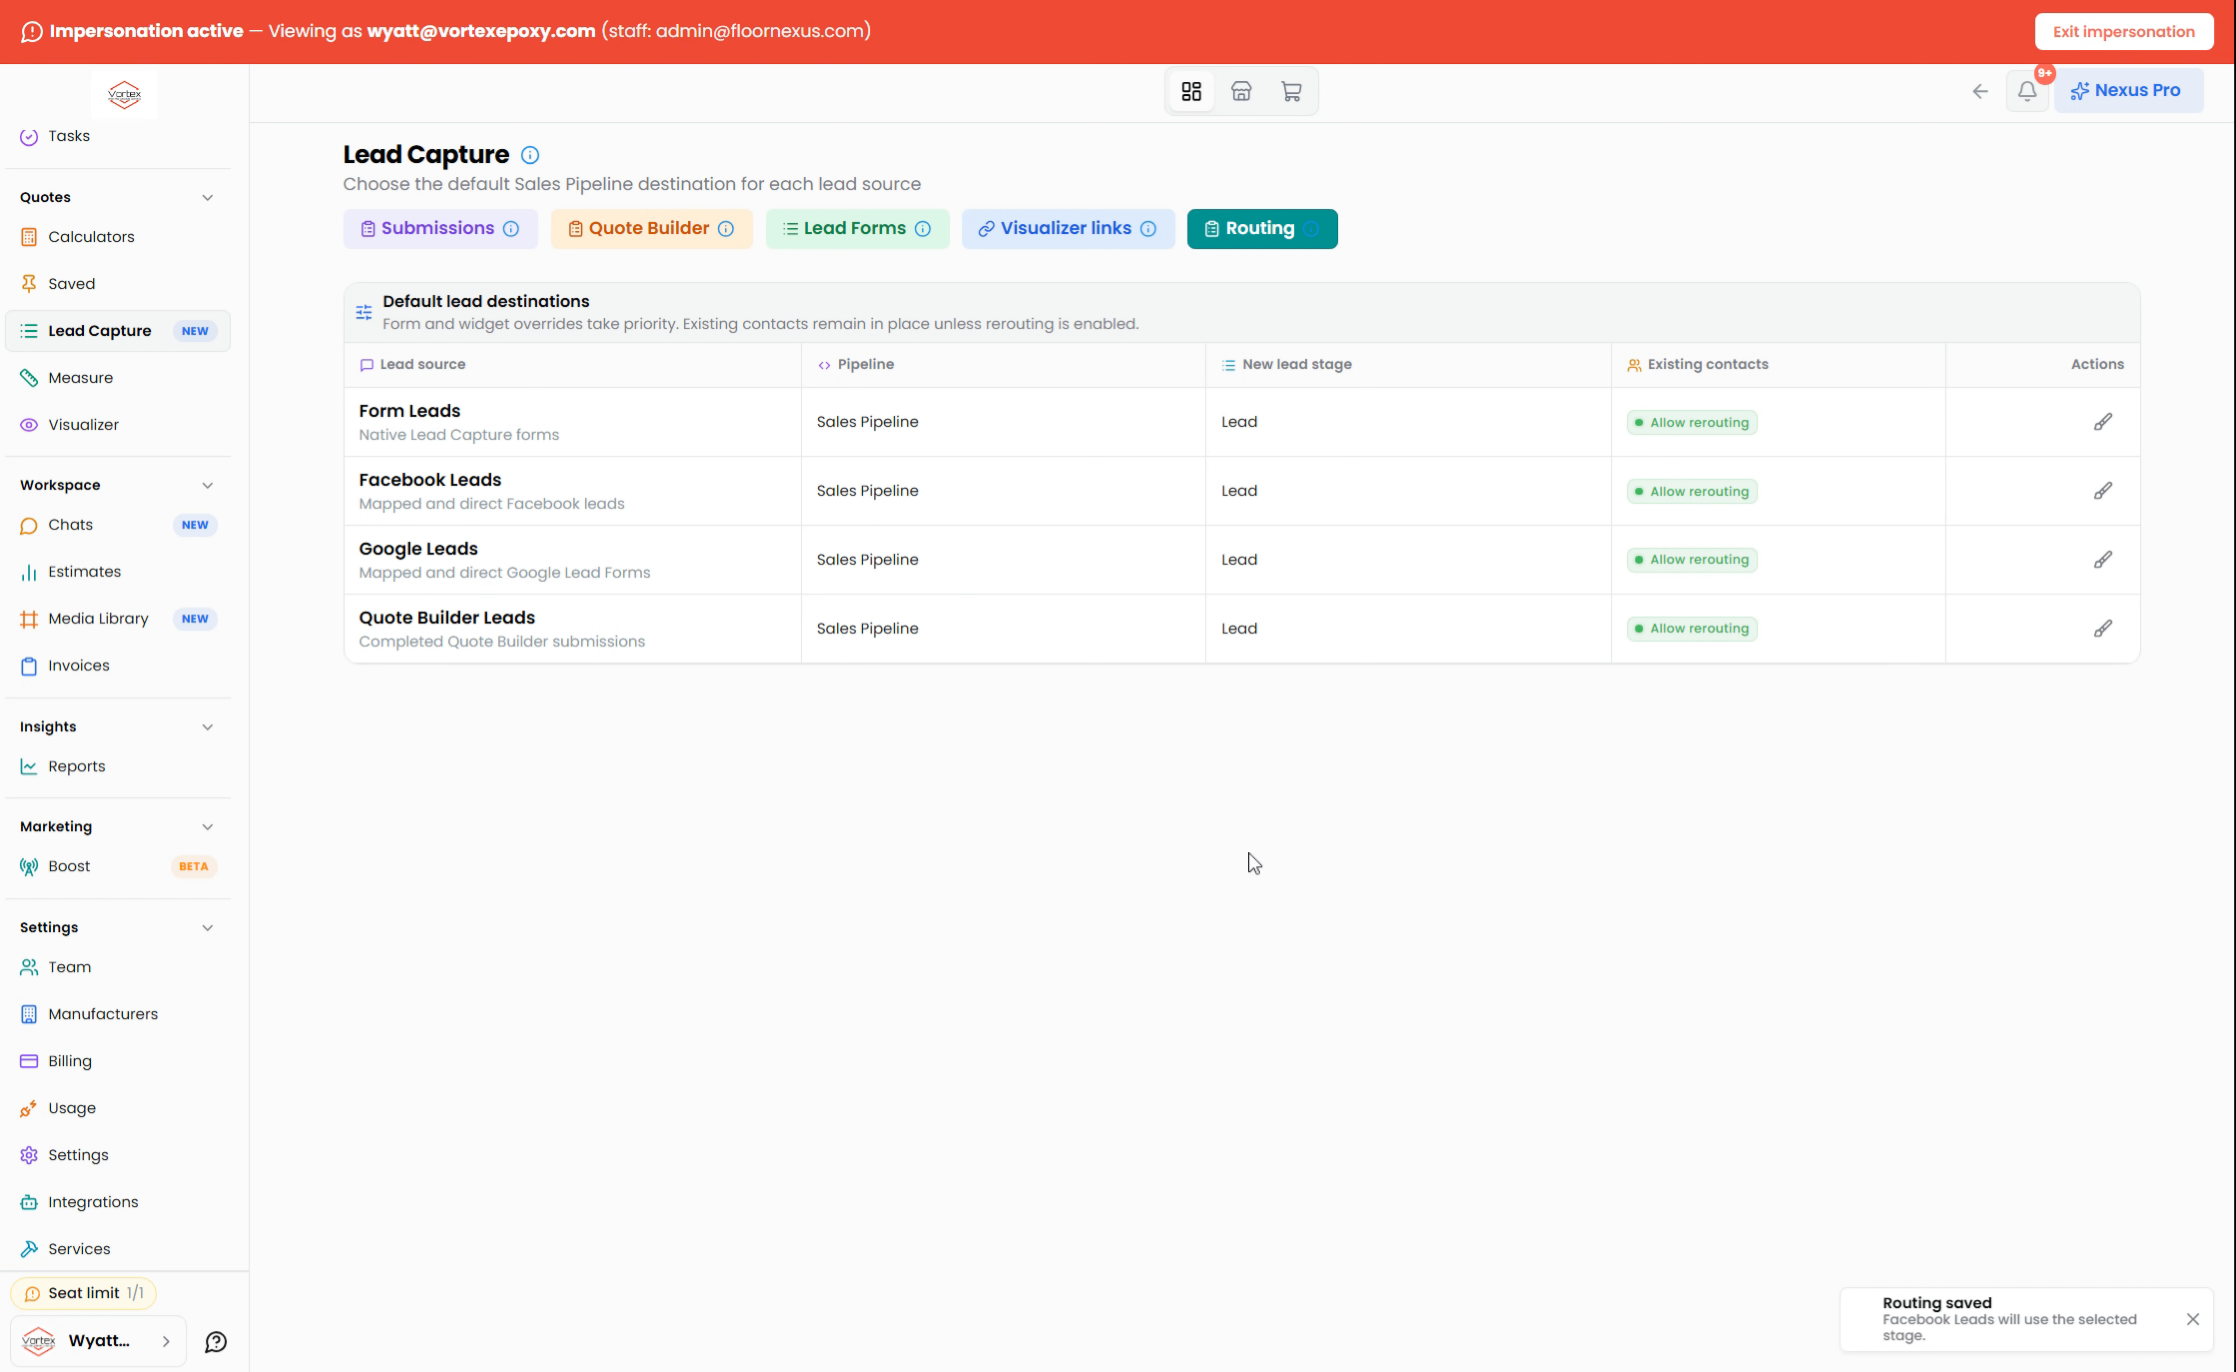Open Calculators in the sidebar

coord(117,237)
